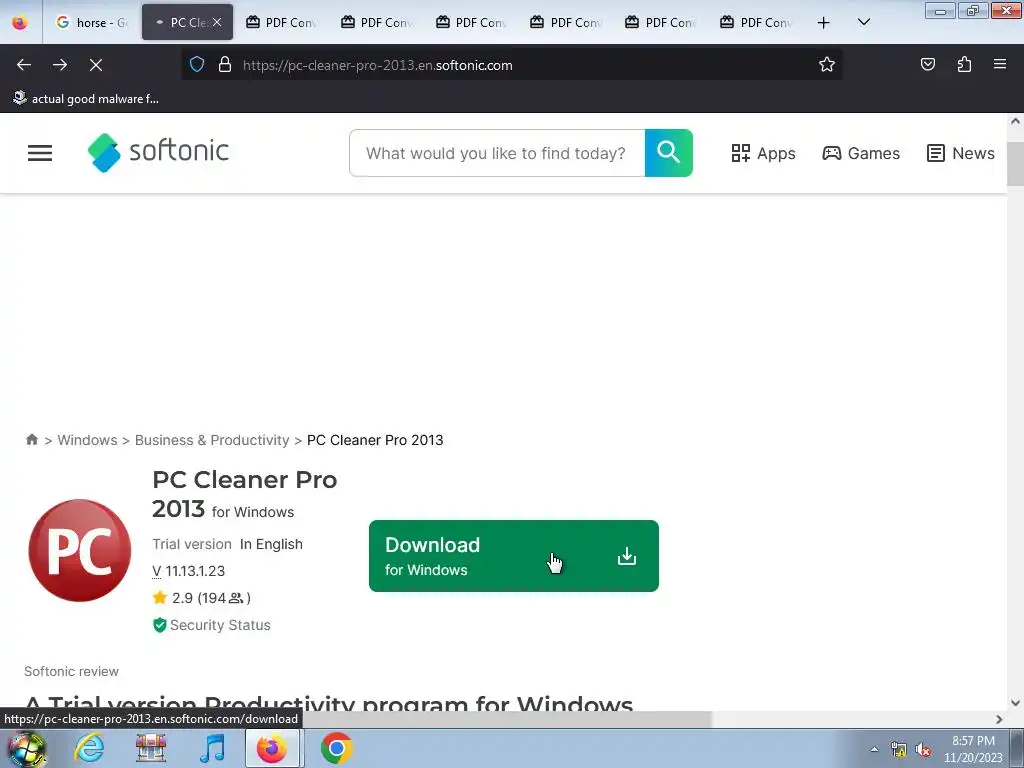This screenshot has width=1024, height=768.
Task: Click the Firefox back arrow
Action: pyautogui.click(x=24, y=65)
